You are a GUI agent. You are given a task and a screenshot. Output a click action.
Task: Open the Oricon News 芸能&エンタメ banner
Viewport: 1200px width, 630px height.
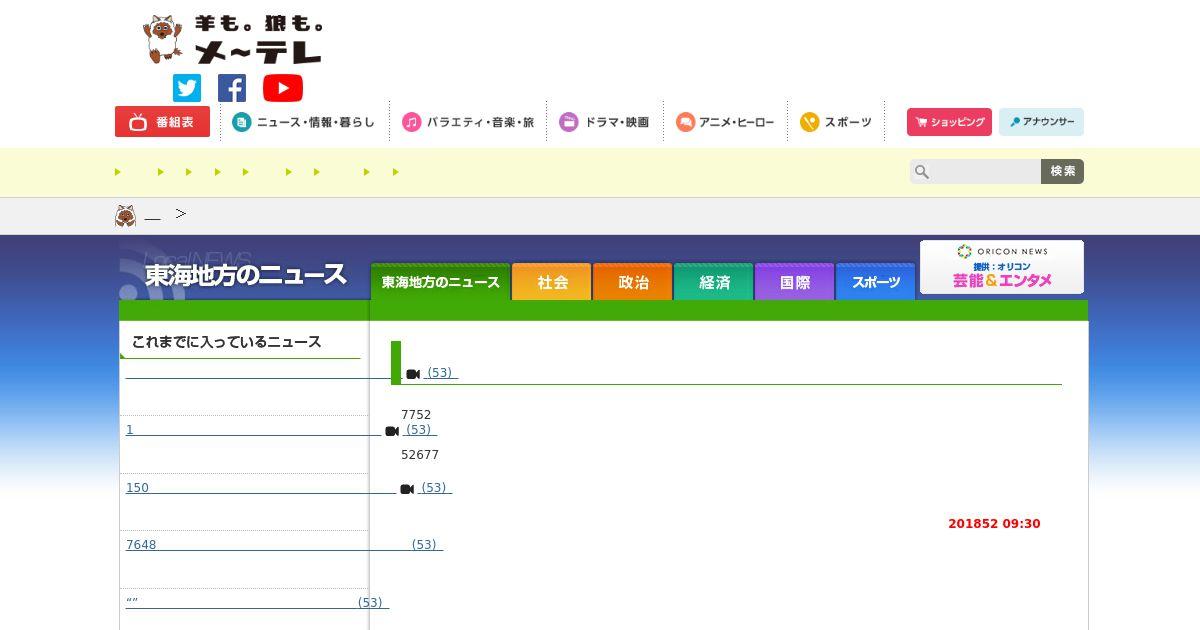pyautogui.click(x=1002, y=267)
